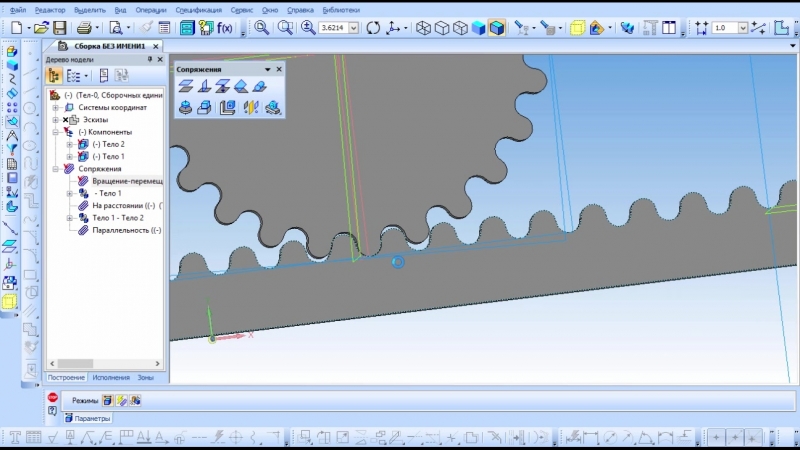The height and width of the screenshot is (450, 800).
Task: Click the f(x) variables icon
Action: pos(224,28)
